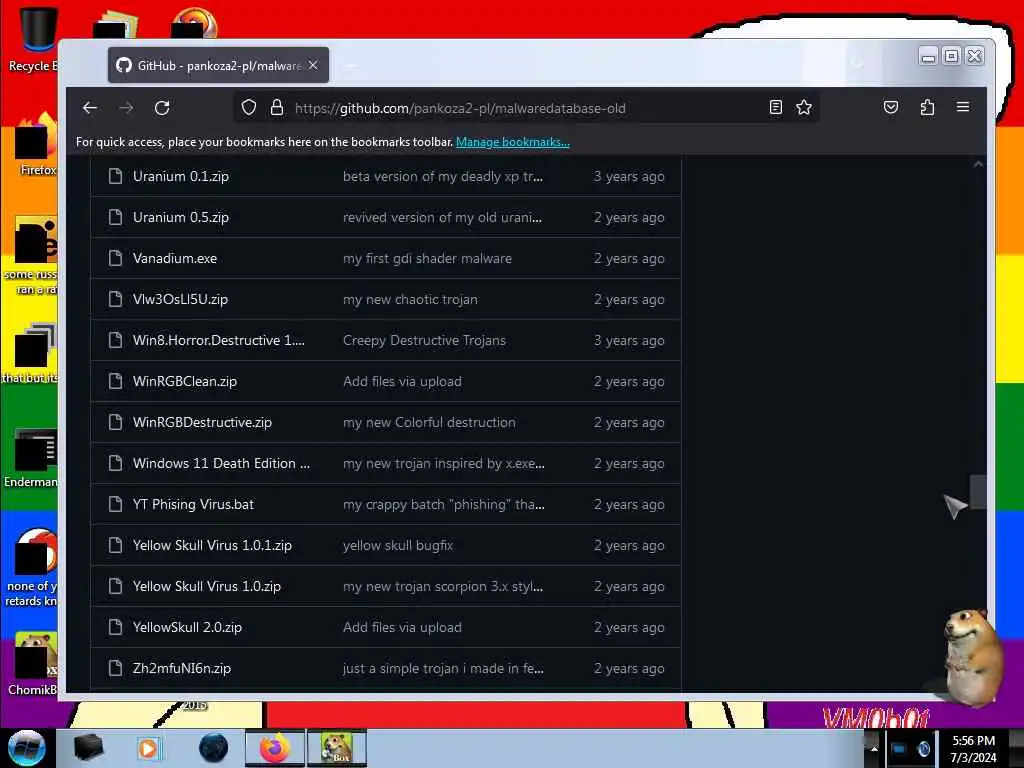Click the forward navigation arrow
The height and width of the screenshot is (768, 1024).
[x=126, y=108]
